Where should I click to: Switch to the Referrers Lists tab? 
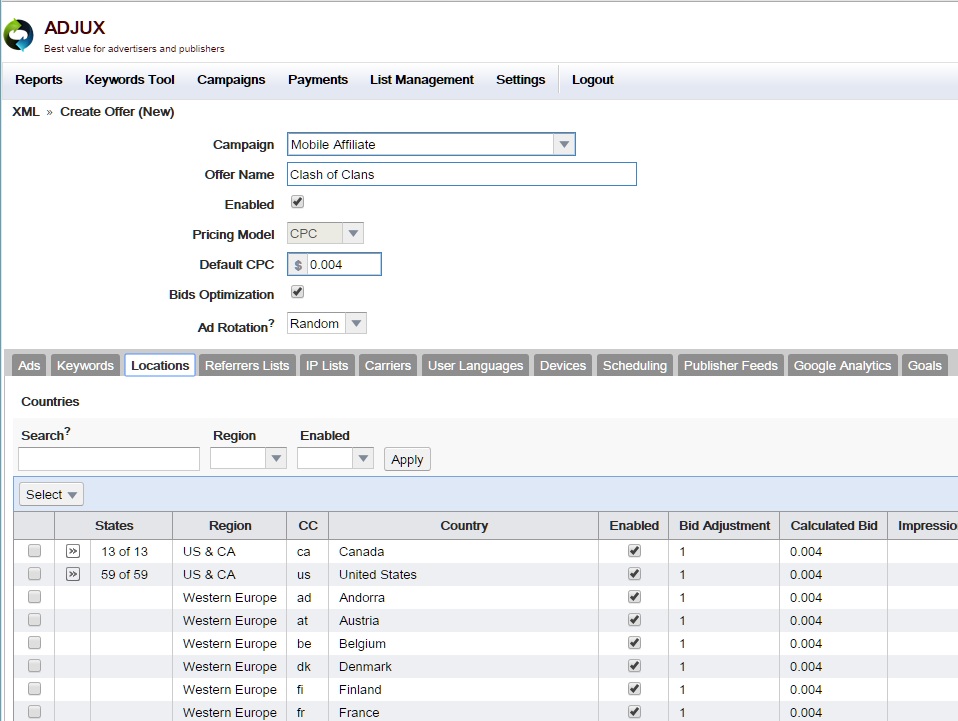pyautogui.click(x=247, y=365)
